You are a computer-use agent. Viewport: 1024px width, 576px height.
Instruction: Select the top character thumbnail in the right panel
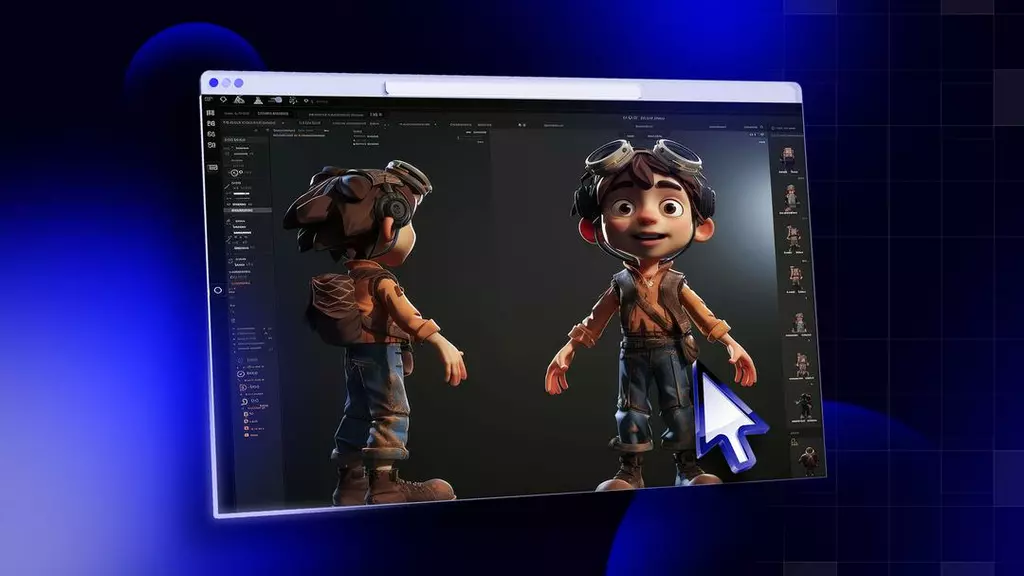click(788, 157)
